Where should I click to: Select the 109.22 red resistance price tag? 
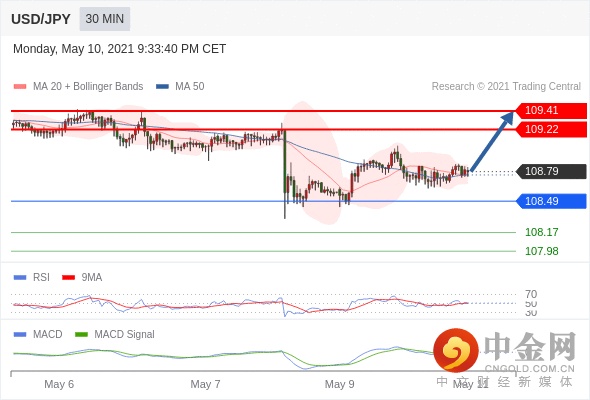(x=551, y=129)
